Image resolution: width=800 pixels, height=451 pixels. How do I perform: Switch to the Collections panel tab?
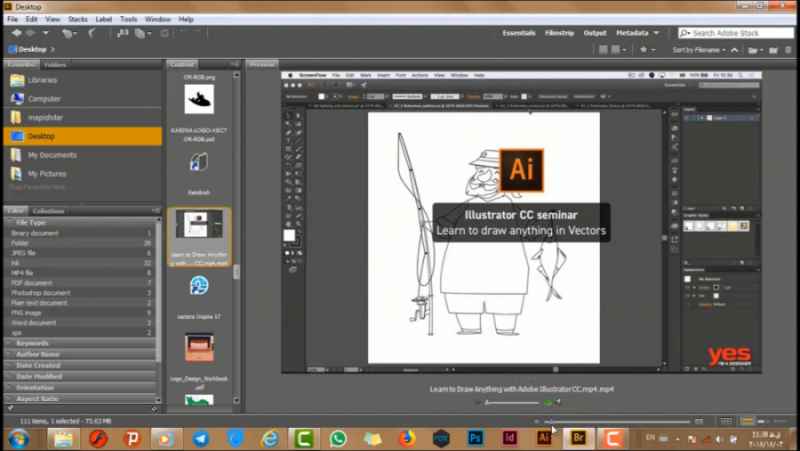coord(48,211)
